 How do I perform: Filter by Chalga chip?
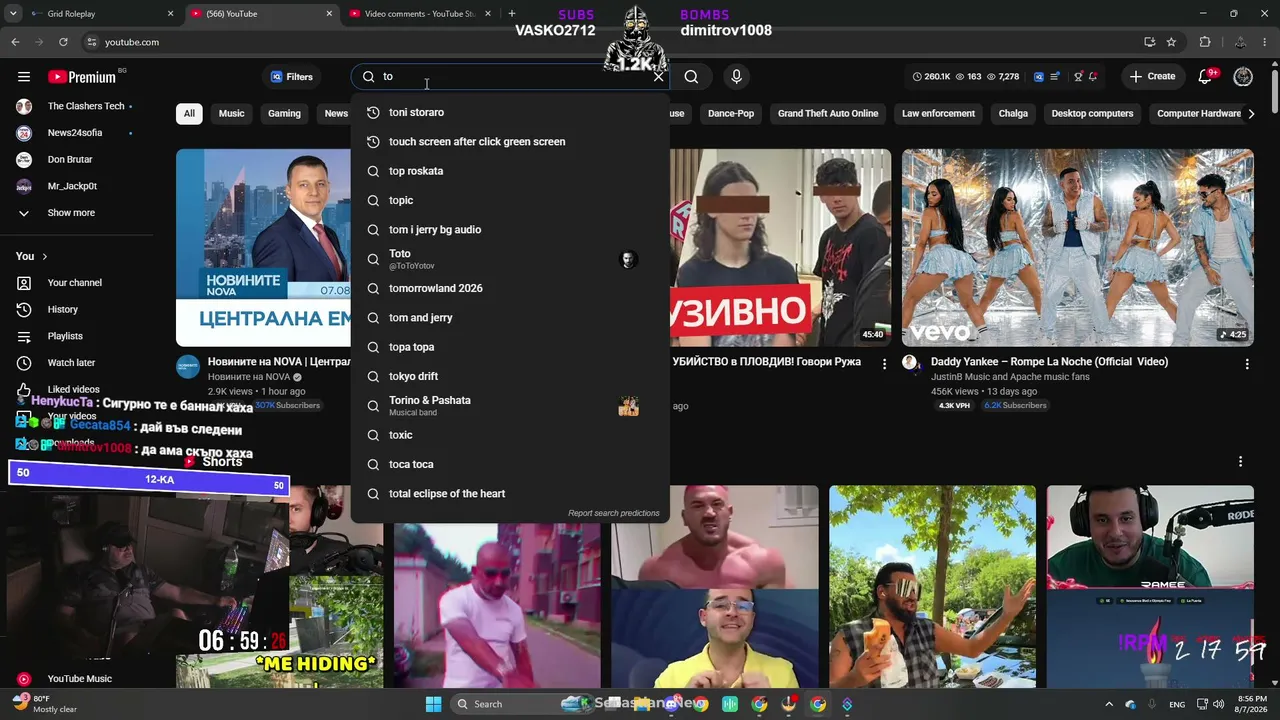pos(1013,113)
